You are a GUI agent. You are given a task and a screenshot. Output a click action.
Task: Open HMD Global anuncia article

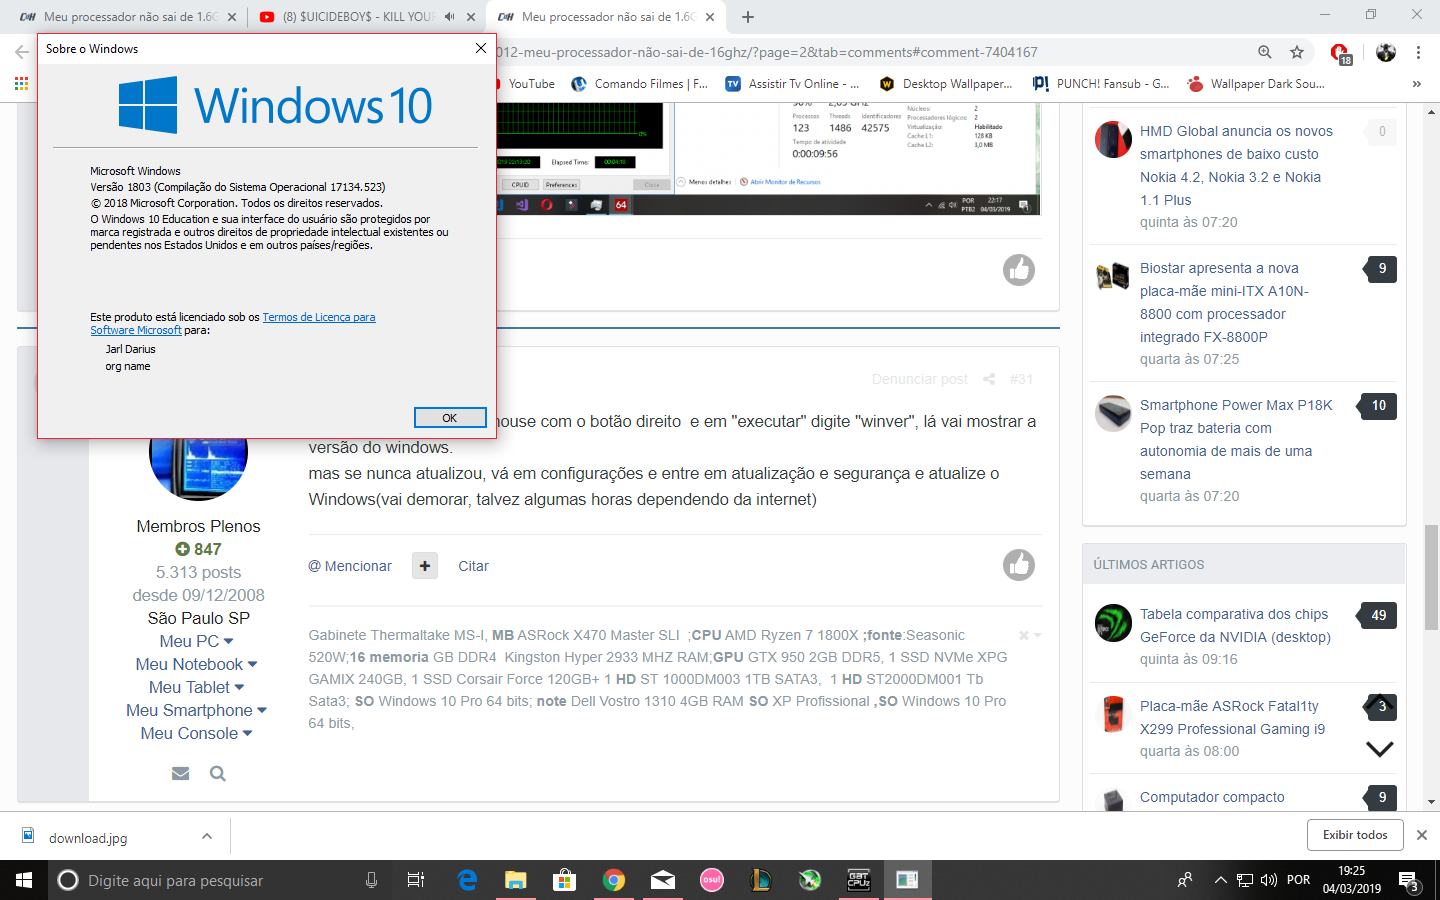coord(1236,165)
